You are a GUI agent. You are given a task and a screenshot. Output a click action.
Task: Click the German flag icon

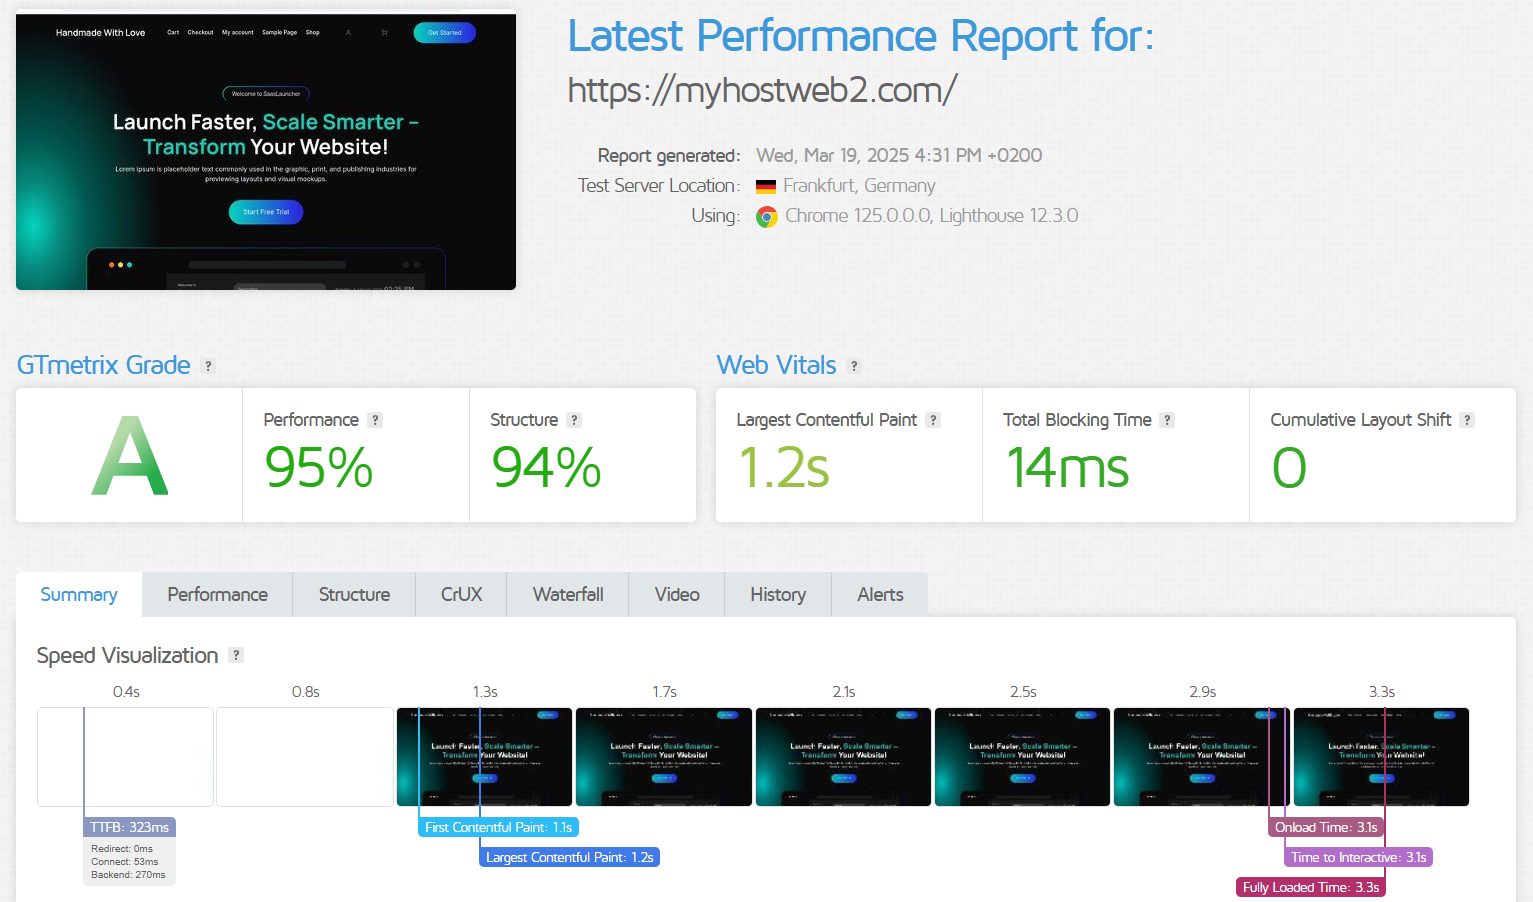(766, 186)
